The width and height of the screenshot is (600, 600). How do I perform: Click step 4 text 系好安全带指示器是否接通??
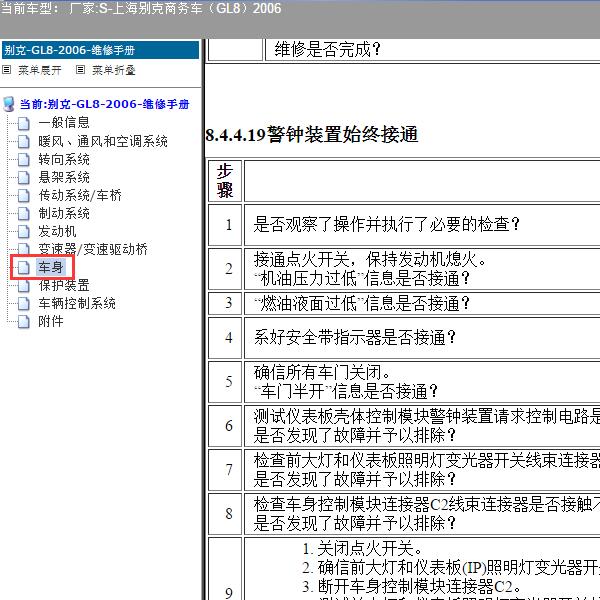(354, 338)
